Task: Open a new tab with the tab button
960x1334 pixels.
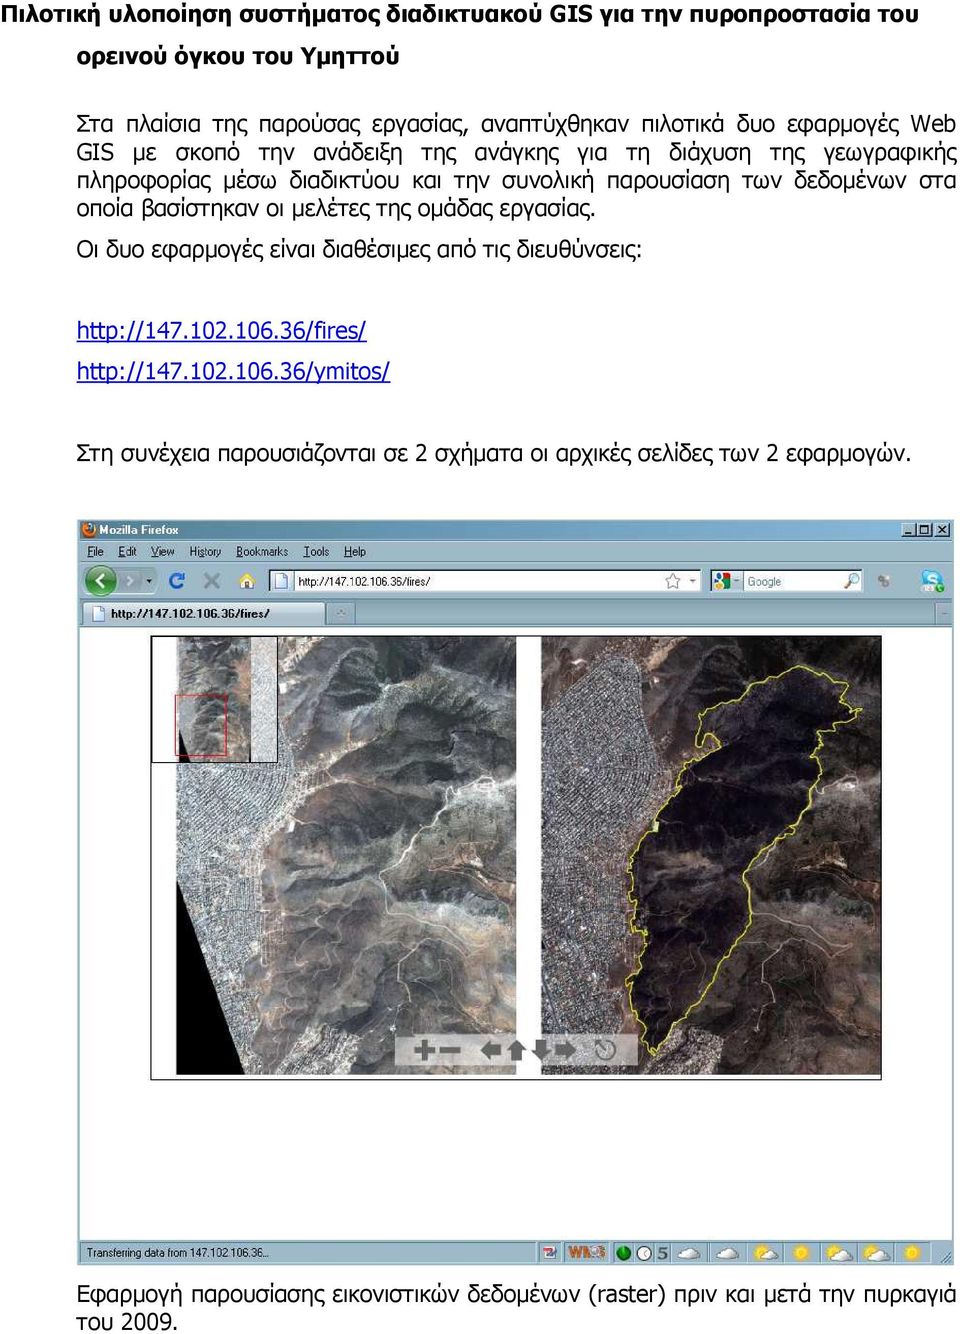Action: (x=341, y=613)
